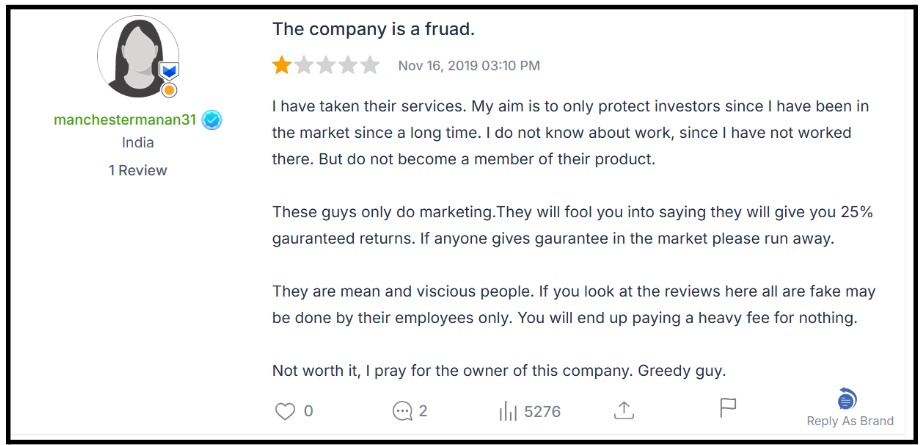Screen dimensions: 921x445
Task: Click the 5276 views count
Action: [x=542, y=411]
